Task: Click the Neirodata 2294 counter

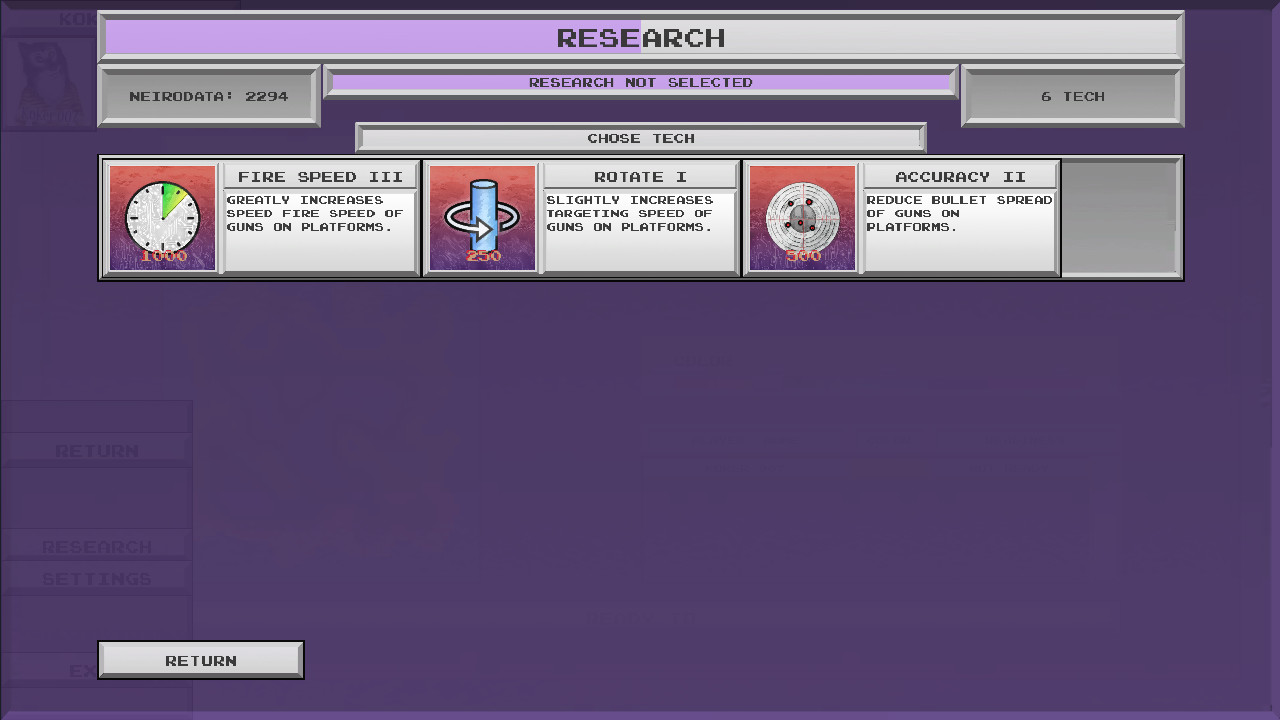Action: 208,97
